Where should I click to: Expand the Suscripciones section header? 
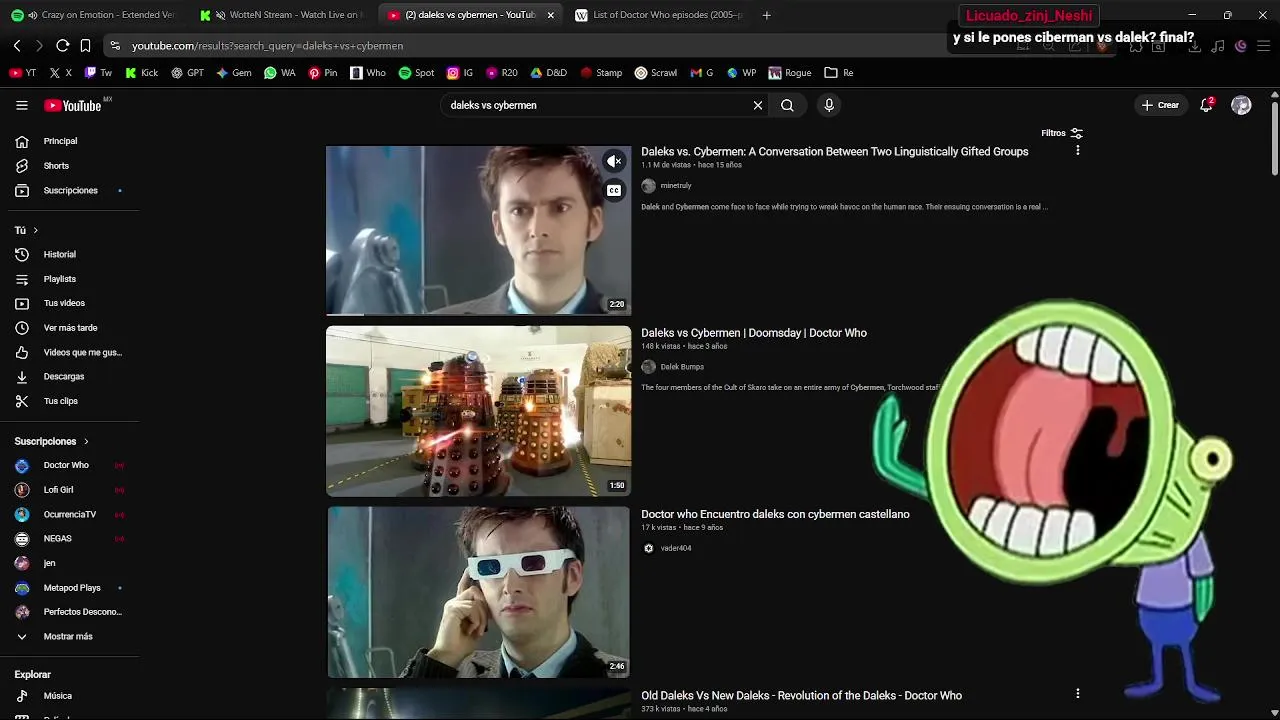click(x=52, y=441)
